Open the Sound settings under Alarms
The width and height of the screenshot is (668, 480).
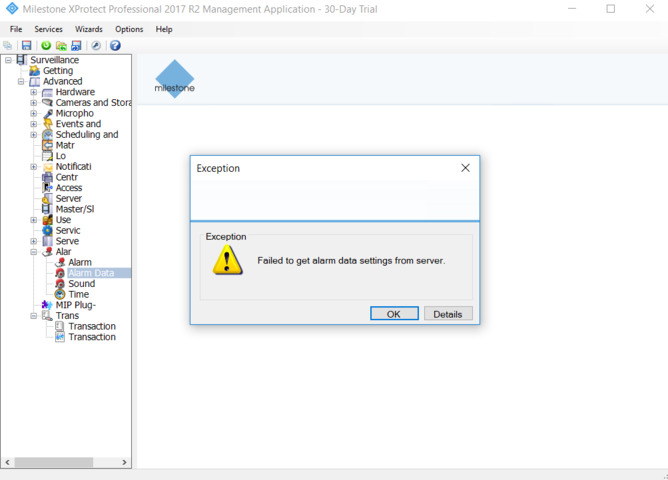[81, 284]
